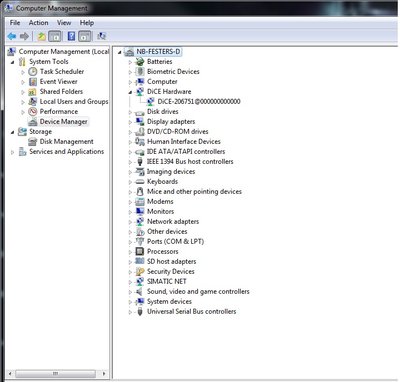This screenshot has height=382, width=400.
Task: Collapse the NB-FESTERS-D root node
Action: click(120, 52)
